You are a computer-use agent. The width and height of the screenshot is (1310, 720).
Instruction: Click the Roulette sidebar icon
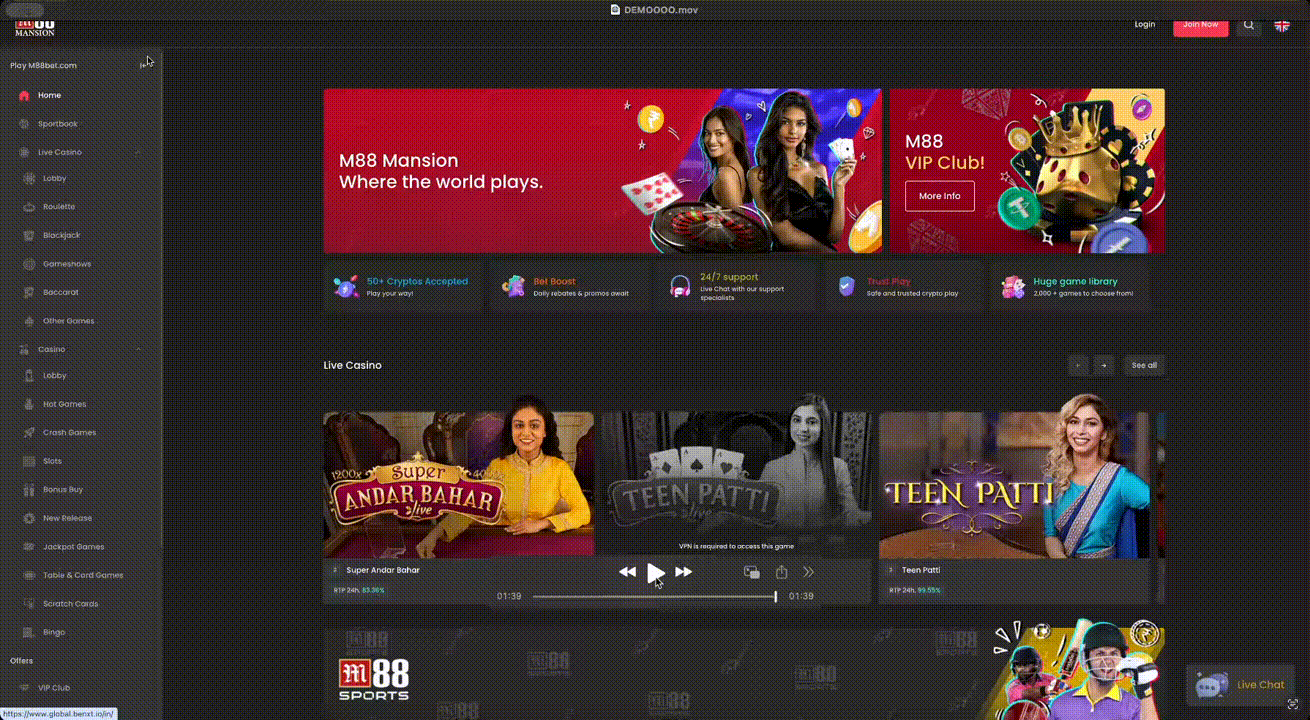click(x=29, y=207)
